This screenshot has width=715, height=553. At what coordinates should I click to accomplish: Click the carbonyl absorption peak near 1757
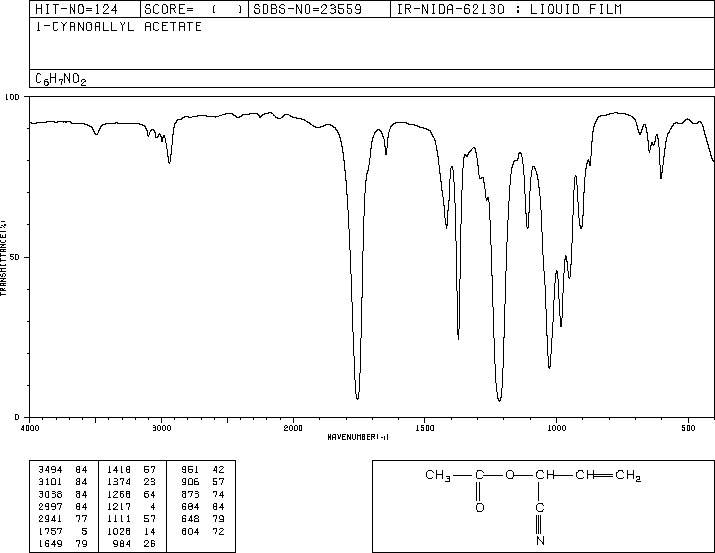coord(358,398)
